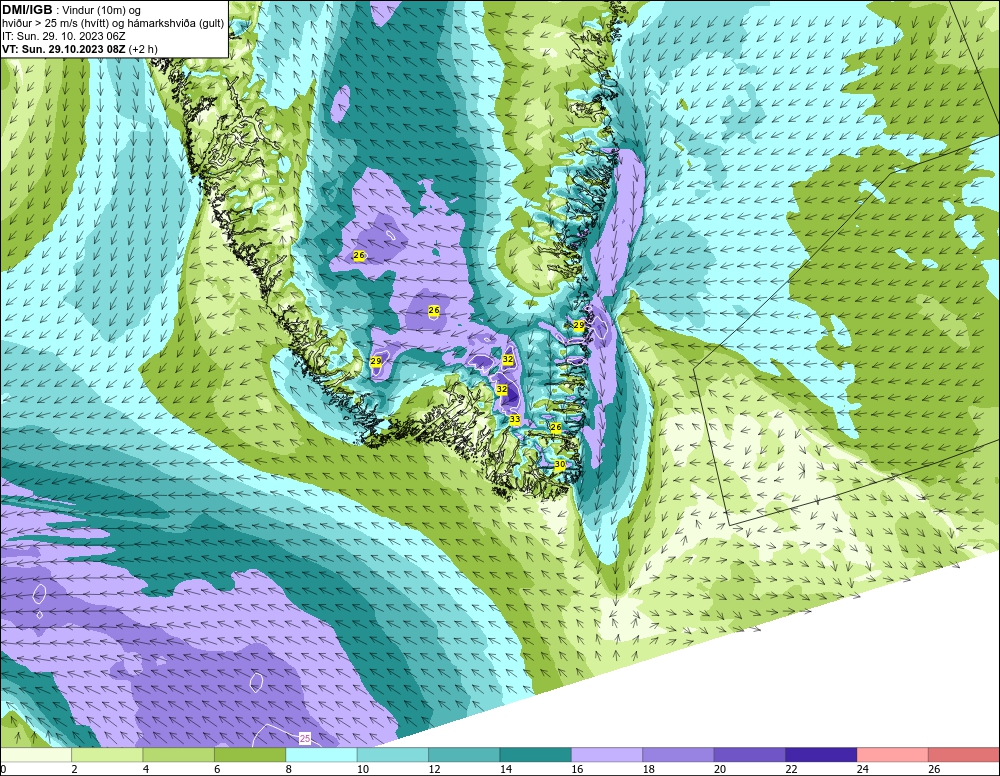The height and width of the screenshot is (776, 1000).
Task: Pick the dark teal 14–16 m/s legend swatch
Action: 536,755
